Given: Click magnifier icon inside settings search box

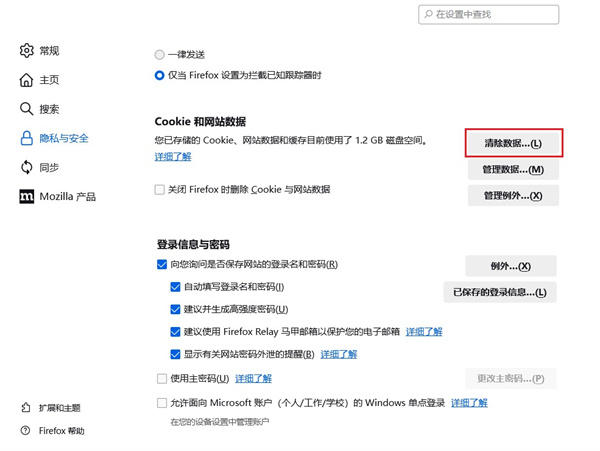Looking at the screenshot, I should 428,14.
